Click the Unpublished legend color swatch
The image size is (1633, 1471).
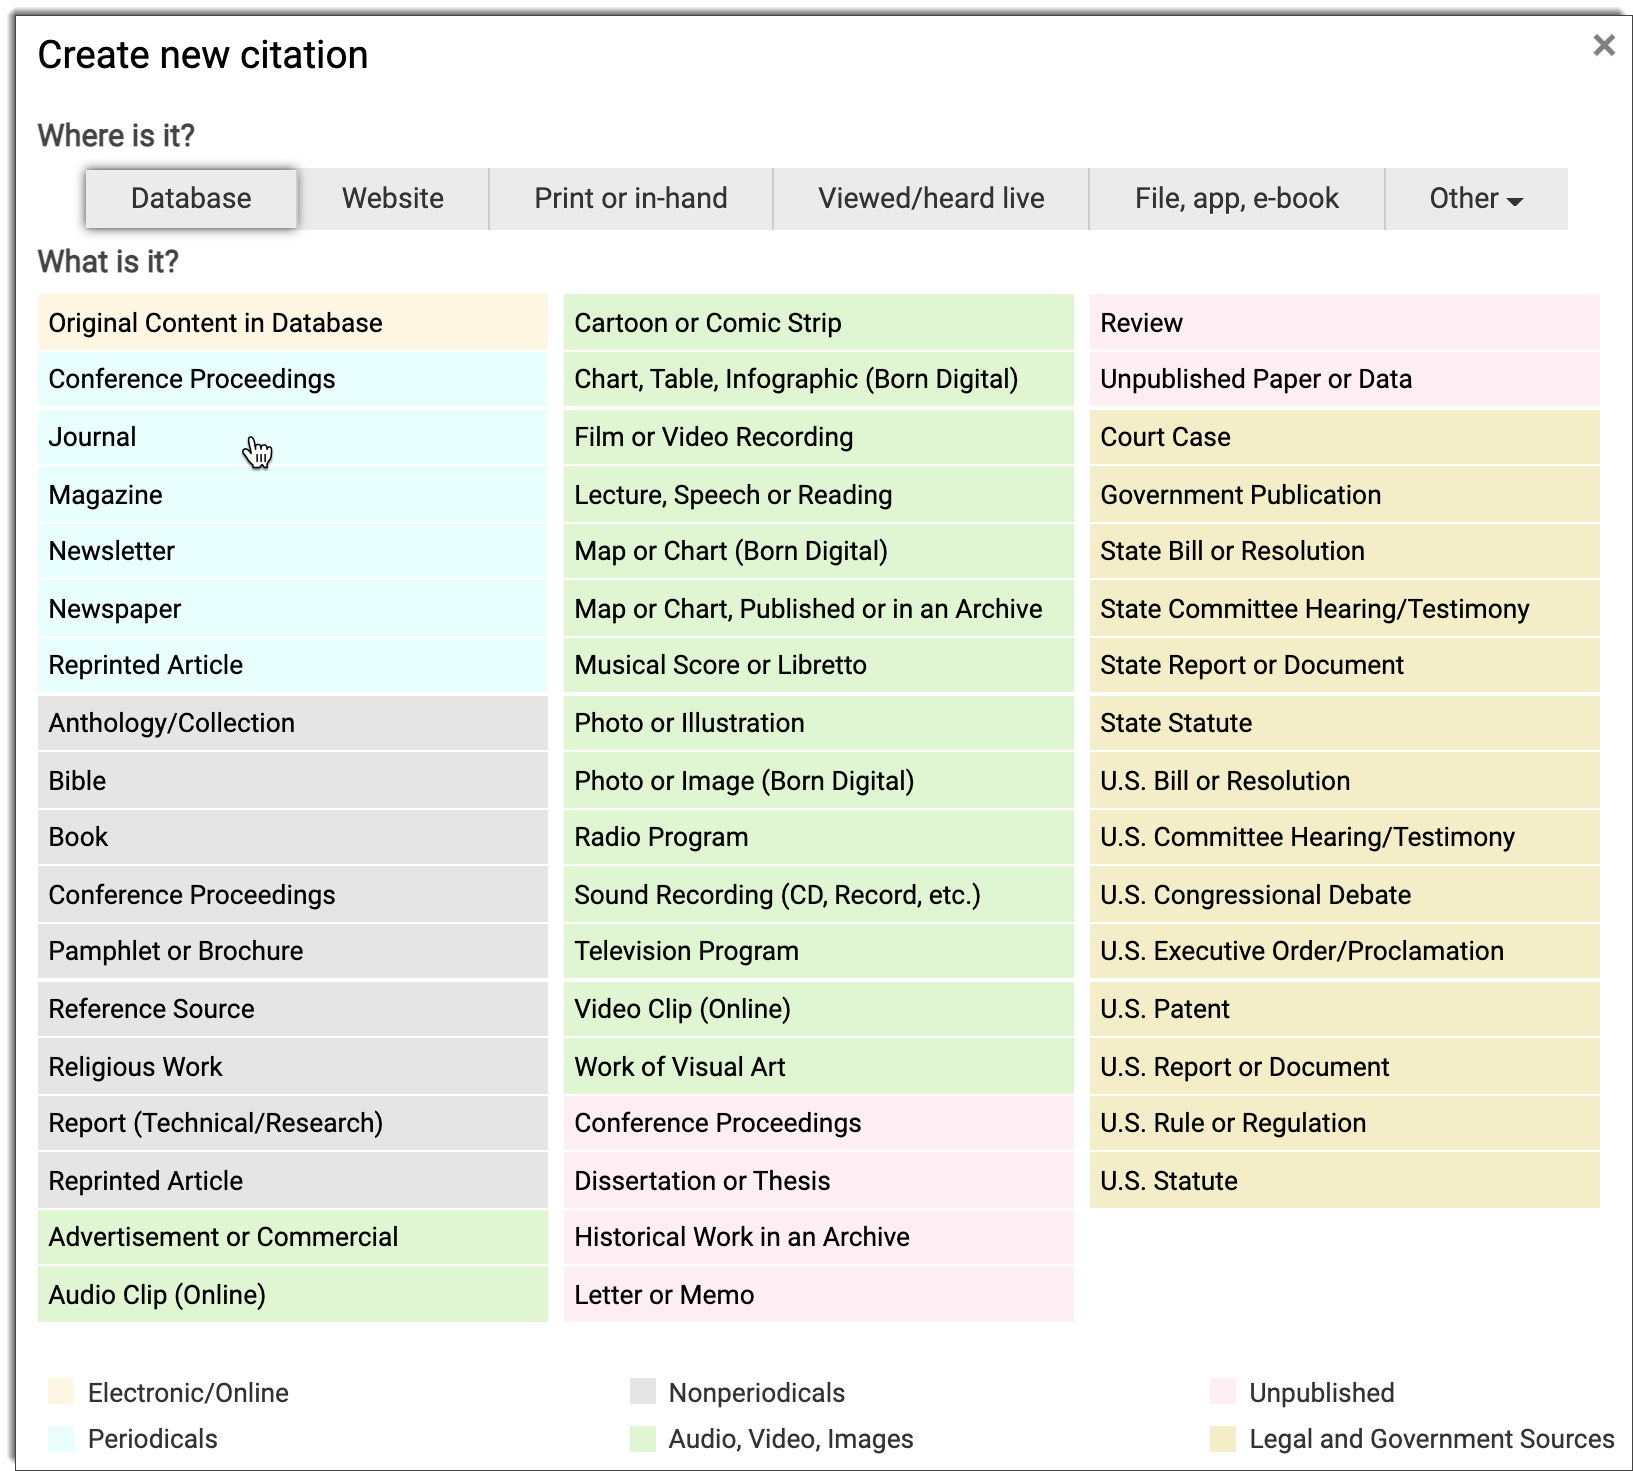click(x=1222, y=1392)
